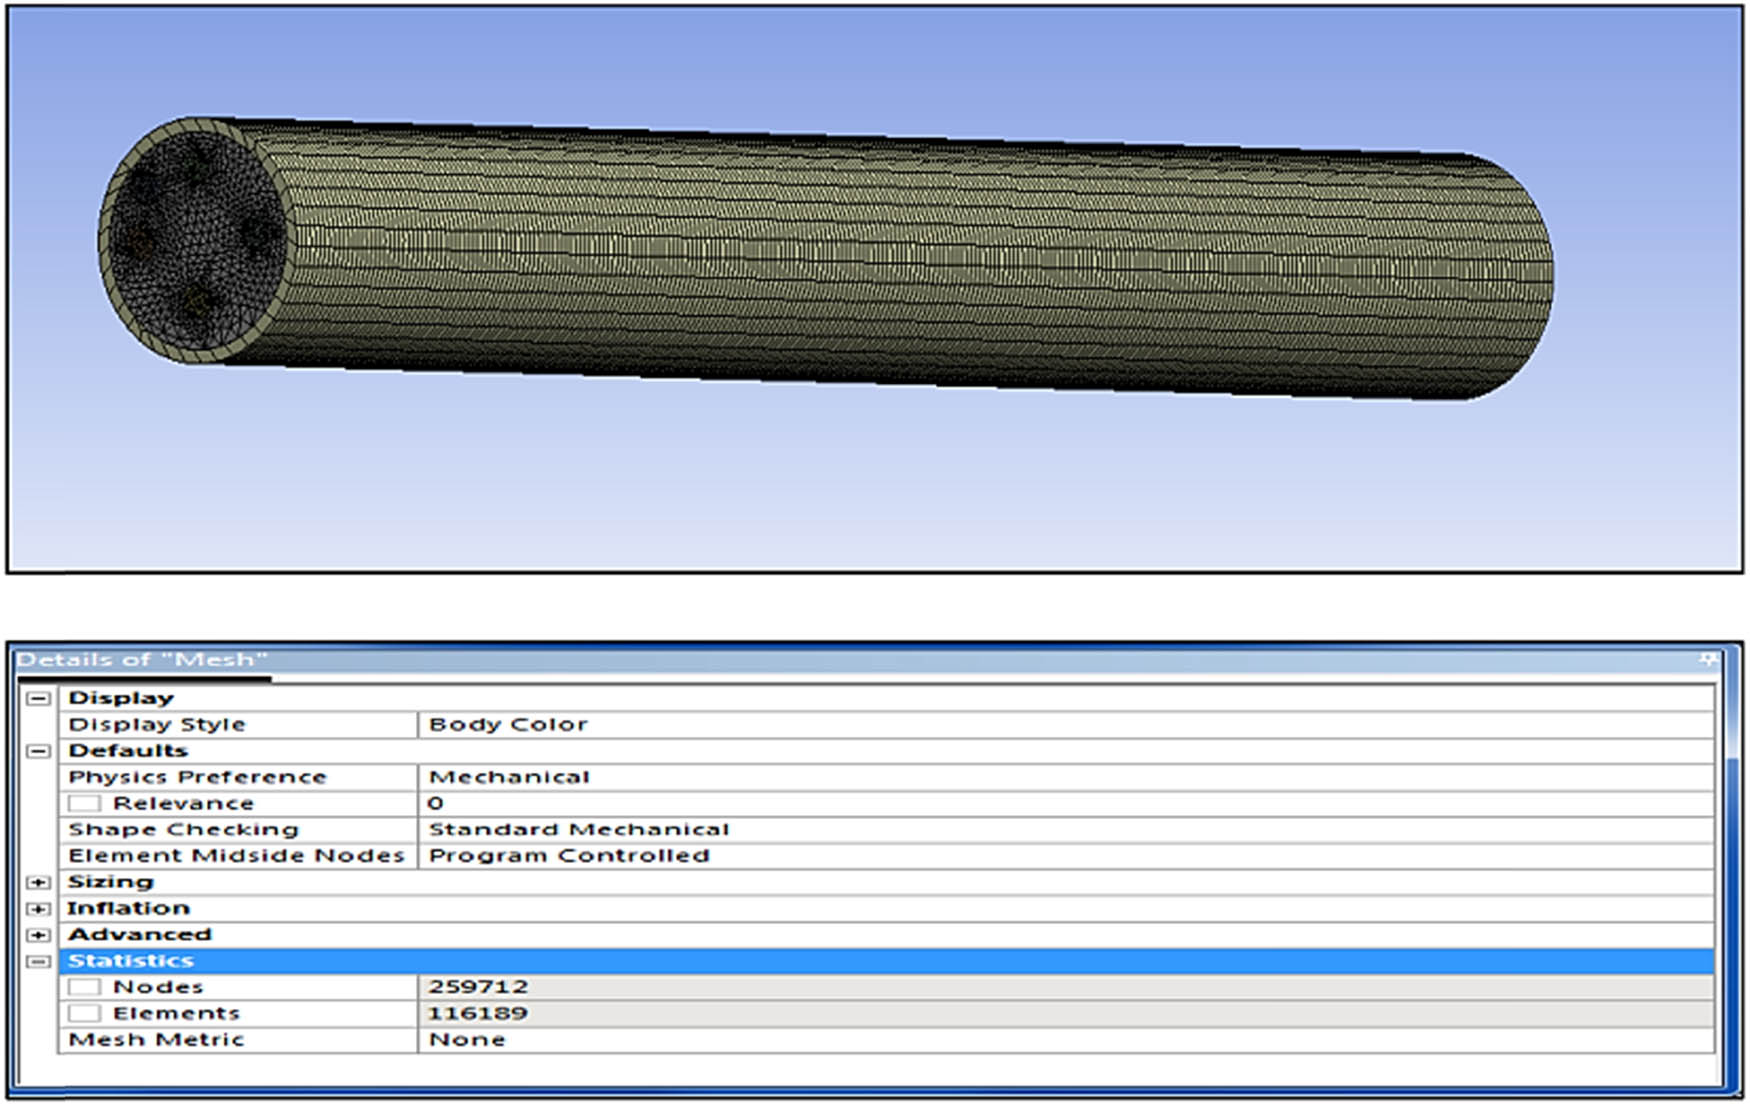Expand the Advanced section
The height and width of the screenshot is (1106, 1750).
[x=38, y=933]
